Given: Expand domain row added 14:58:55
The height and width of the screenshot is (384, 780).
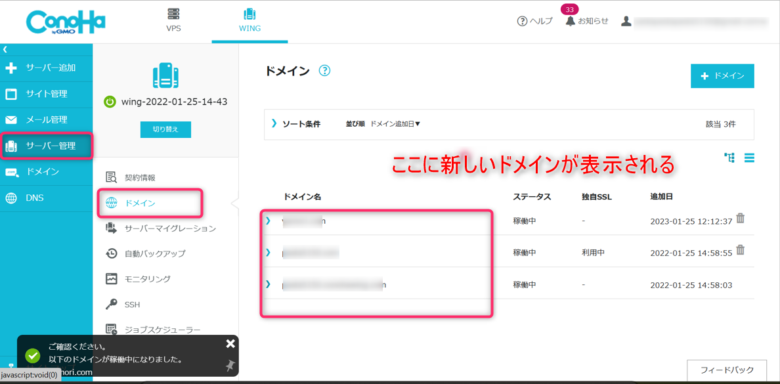Looking at the screenshot, I should coord(268,253).
